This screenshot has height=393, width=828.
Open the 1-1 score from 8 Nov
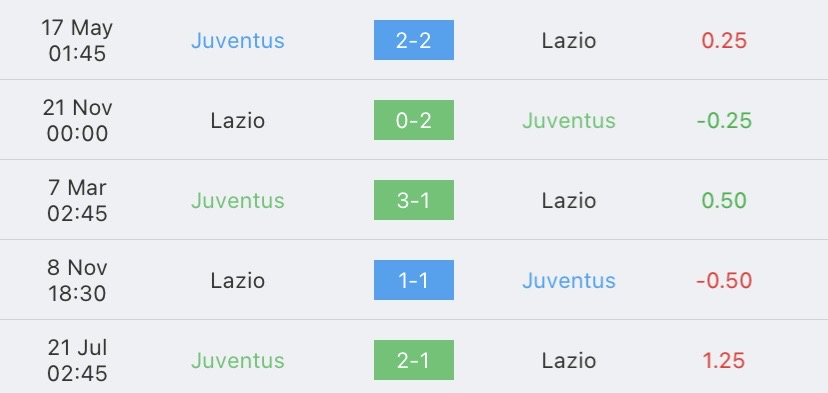413,280
